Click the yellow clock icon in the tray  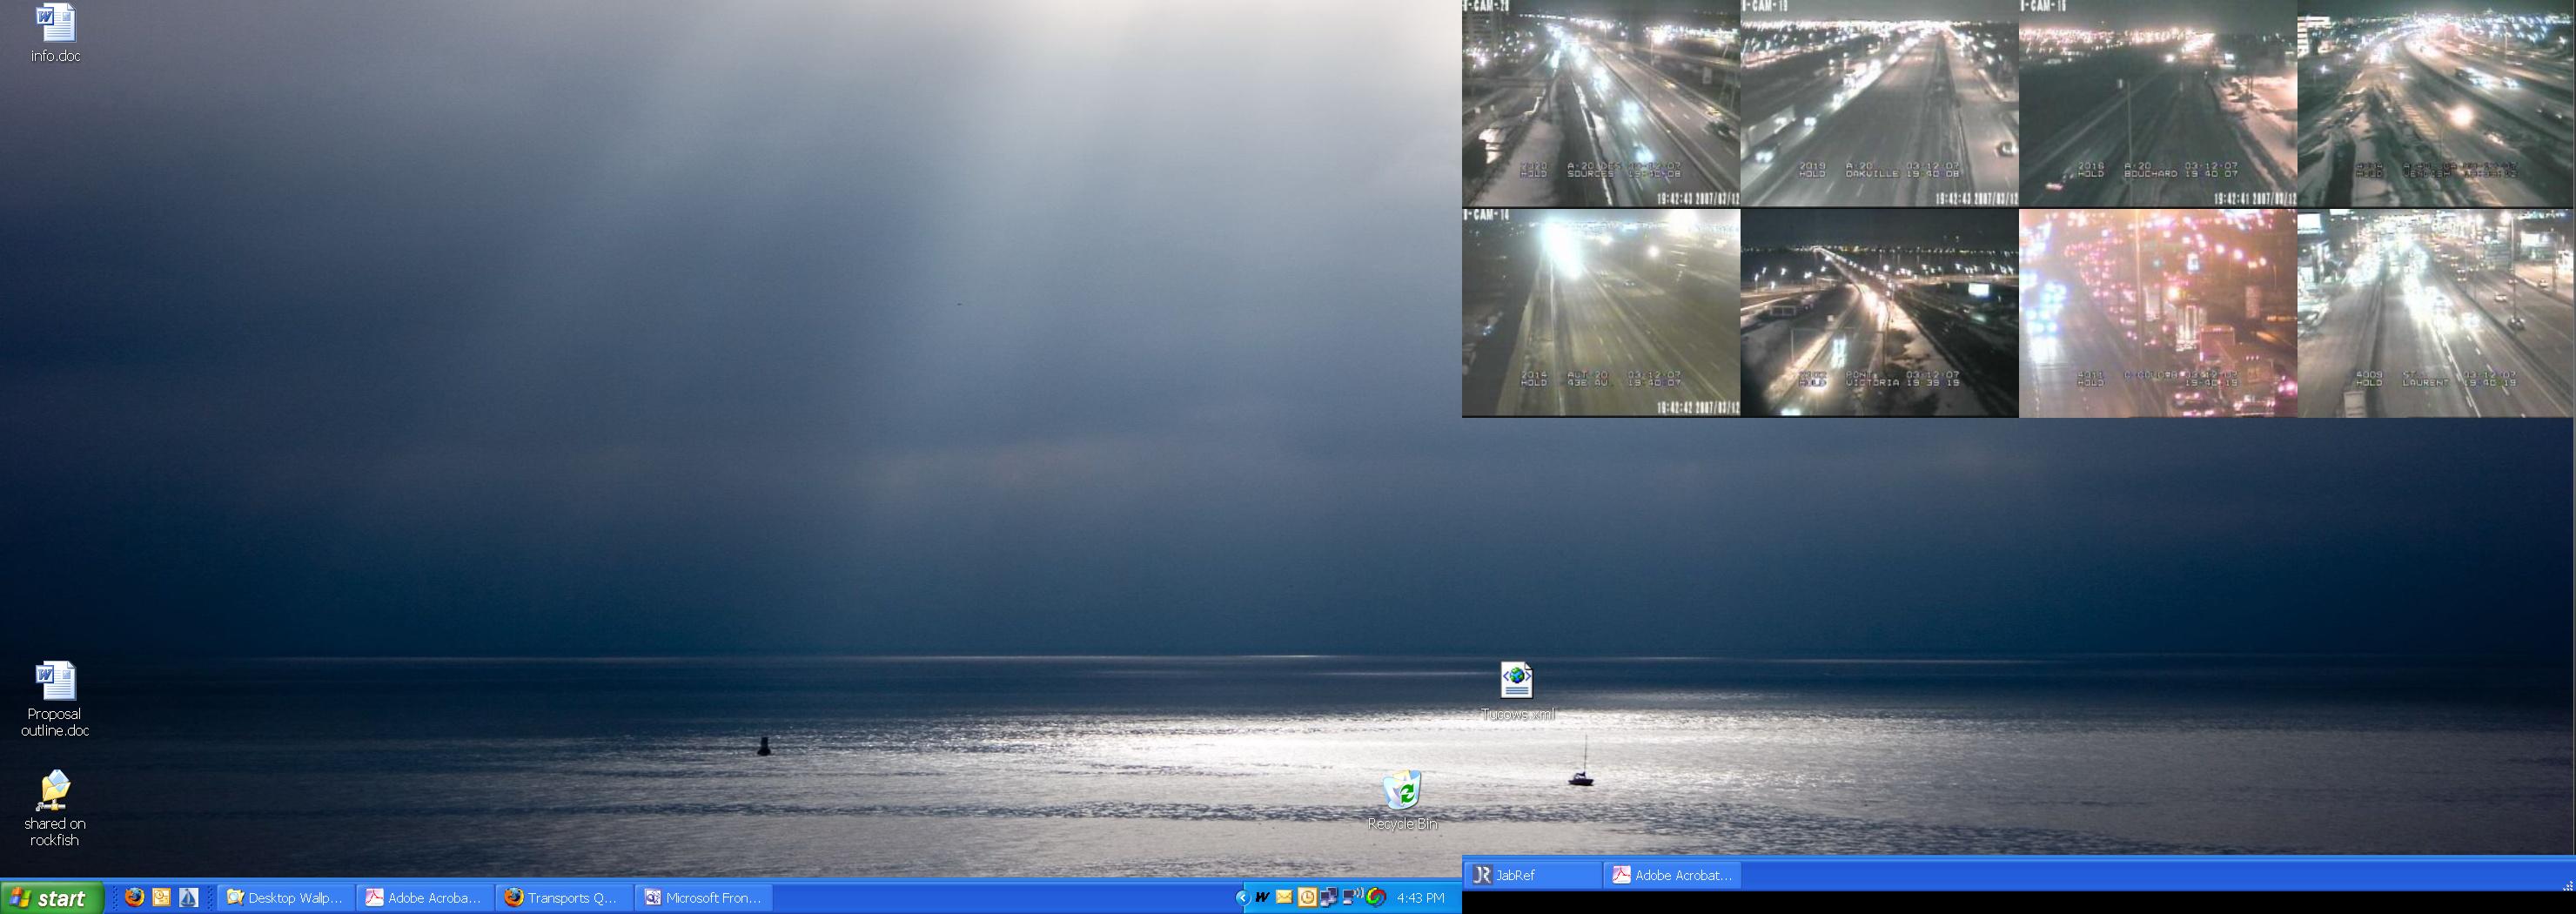pos(1307,897)
